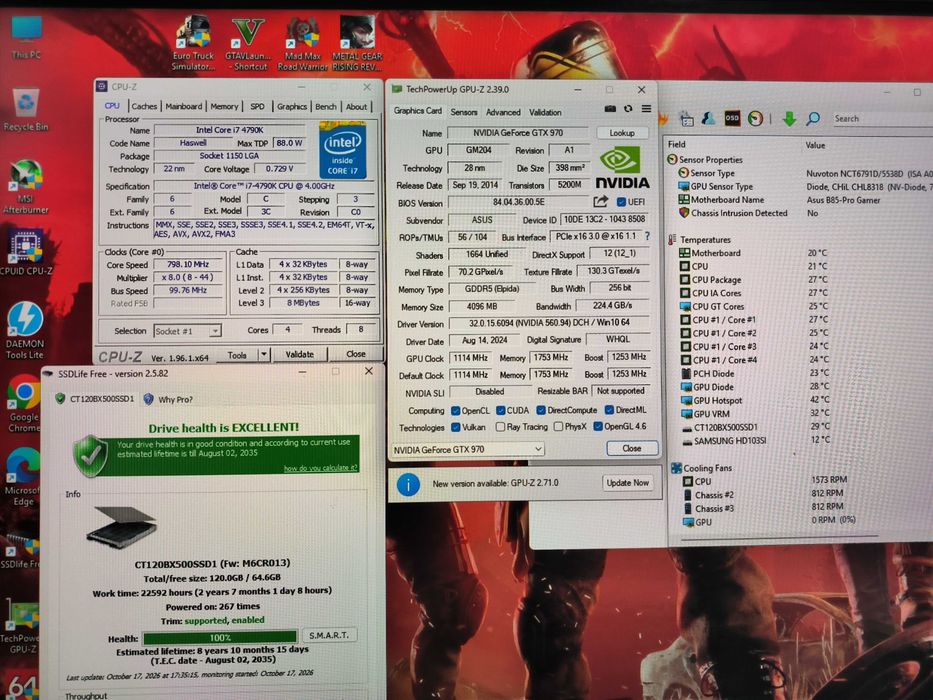
Task: Click SSDLife Health 100% progress bar
Action: pyautogui.click(x=220, y=638)
